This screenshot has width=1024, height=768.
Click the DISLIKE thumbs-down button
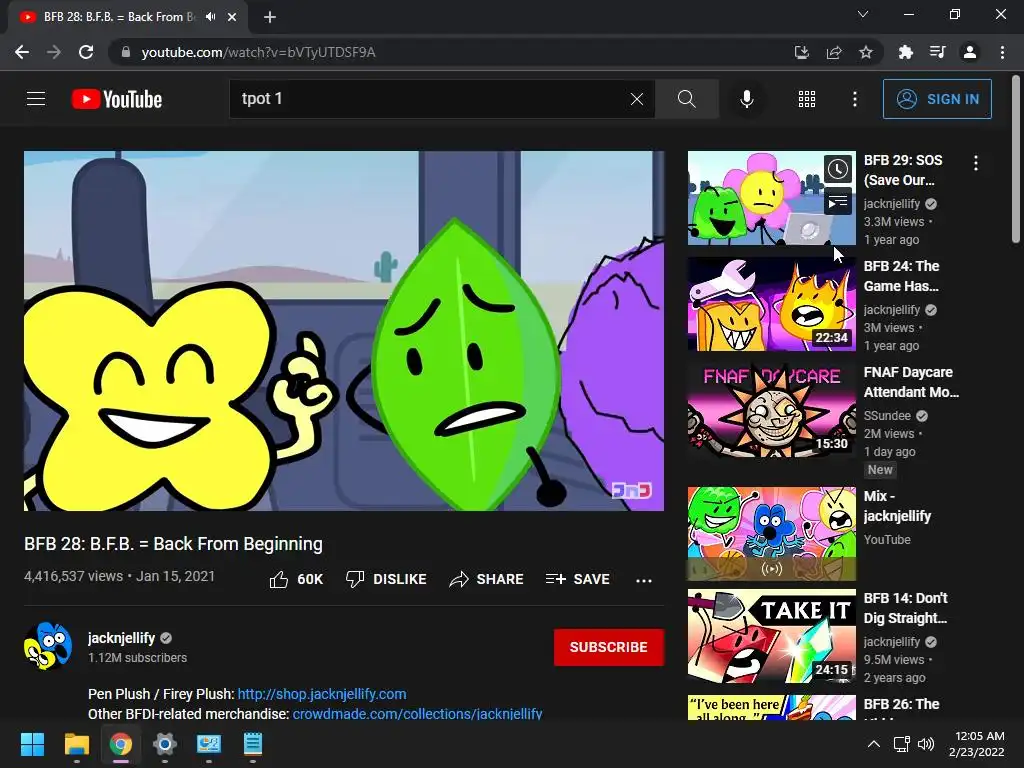pyautogui.click(x=386, y=579)
